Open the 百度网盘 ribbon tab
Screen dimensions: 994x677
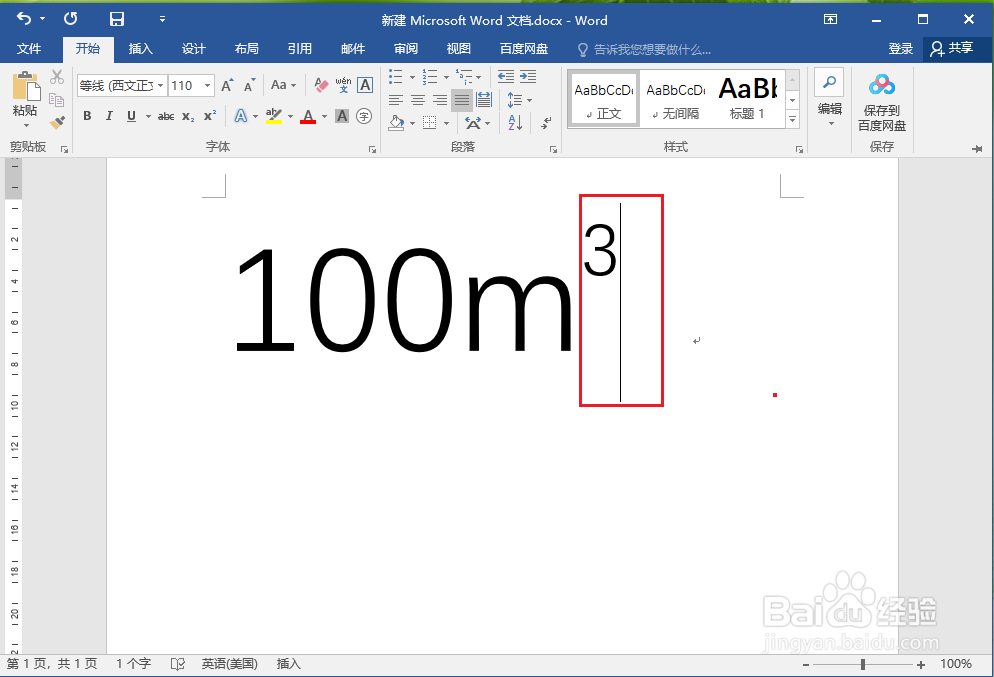524,48
